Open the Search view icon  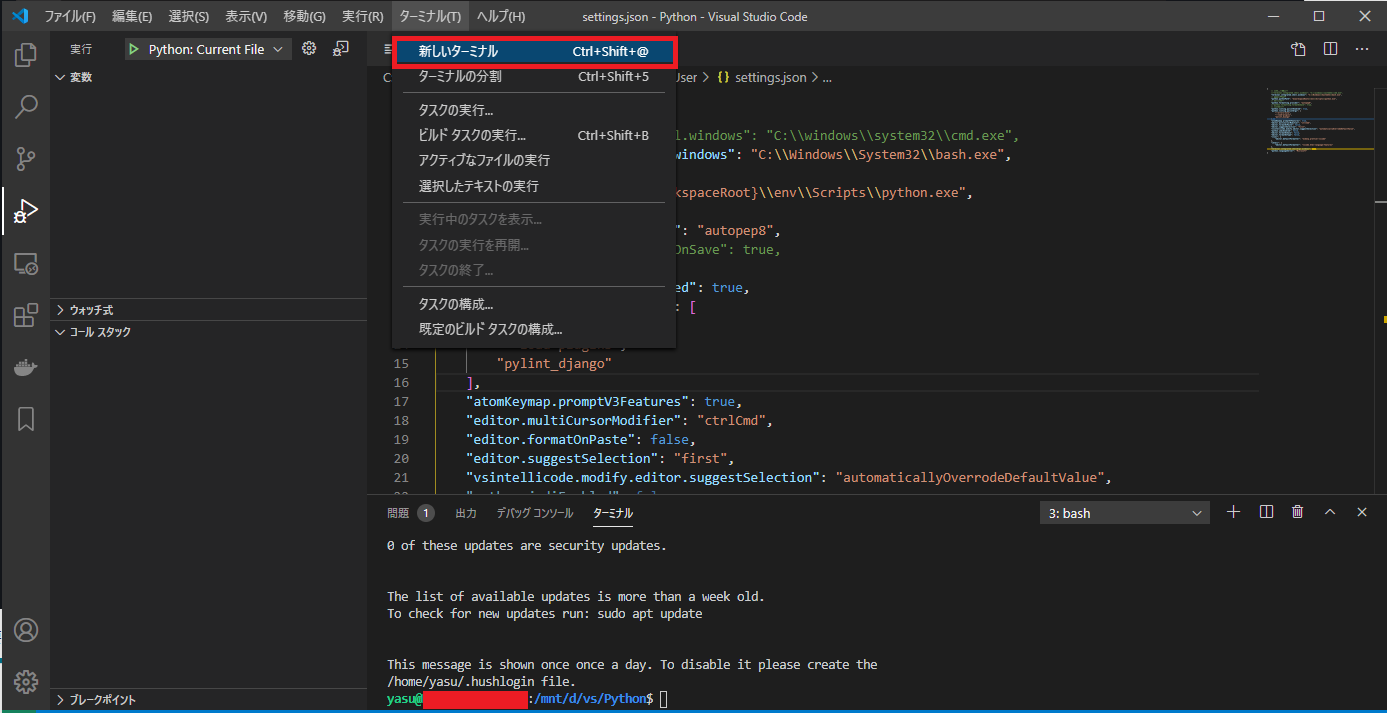tap(26, 106)
